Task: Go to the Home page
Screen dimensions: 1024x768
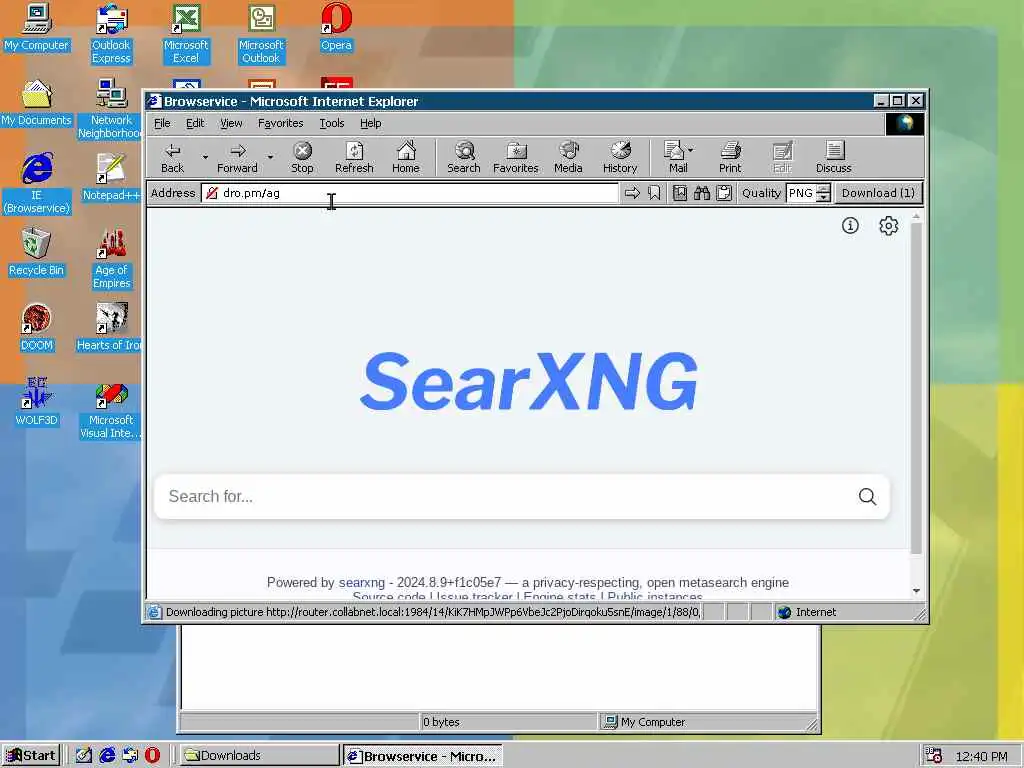Action: click(406, 158)
